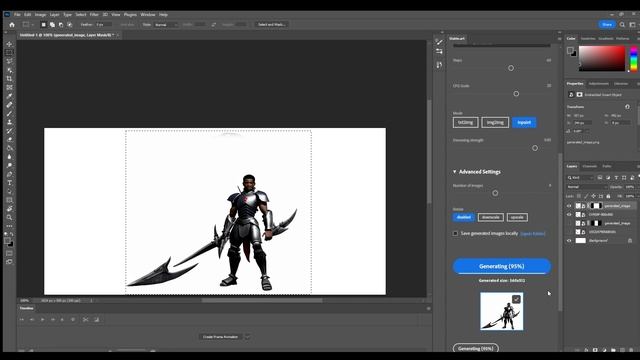Open the folder link beside save checkbox
The height and width of the screenshot is (360, 640).
click(x=533, y=234)
